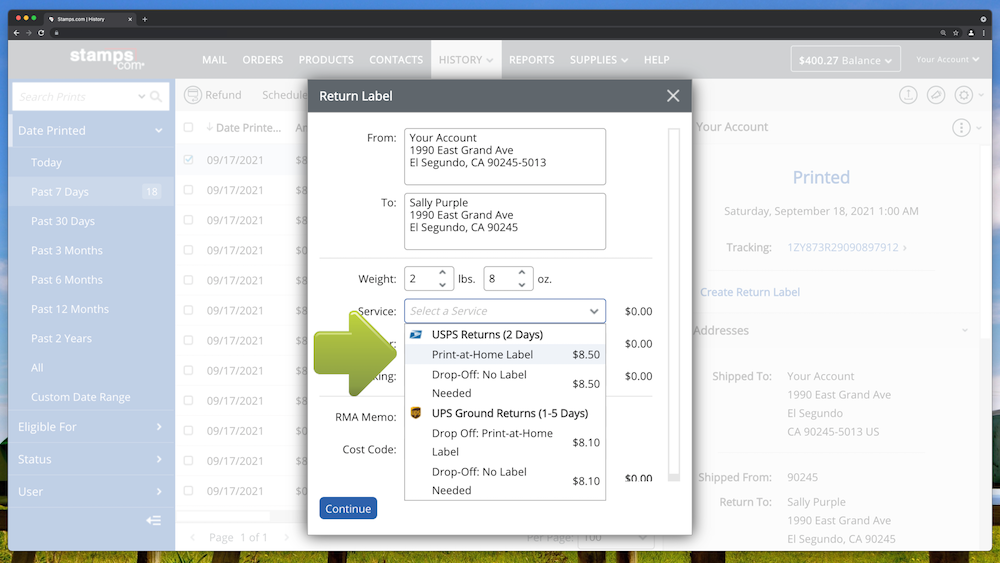Choose USPS Print-at-Home Label option
Image resolution: width=1000 pixels, height=563 pixels.
tap(482, 354)
